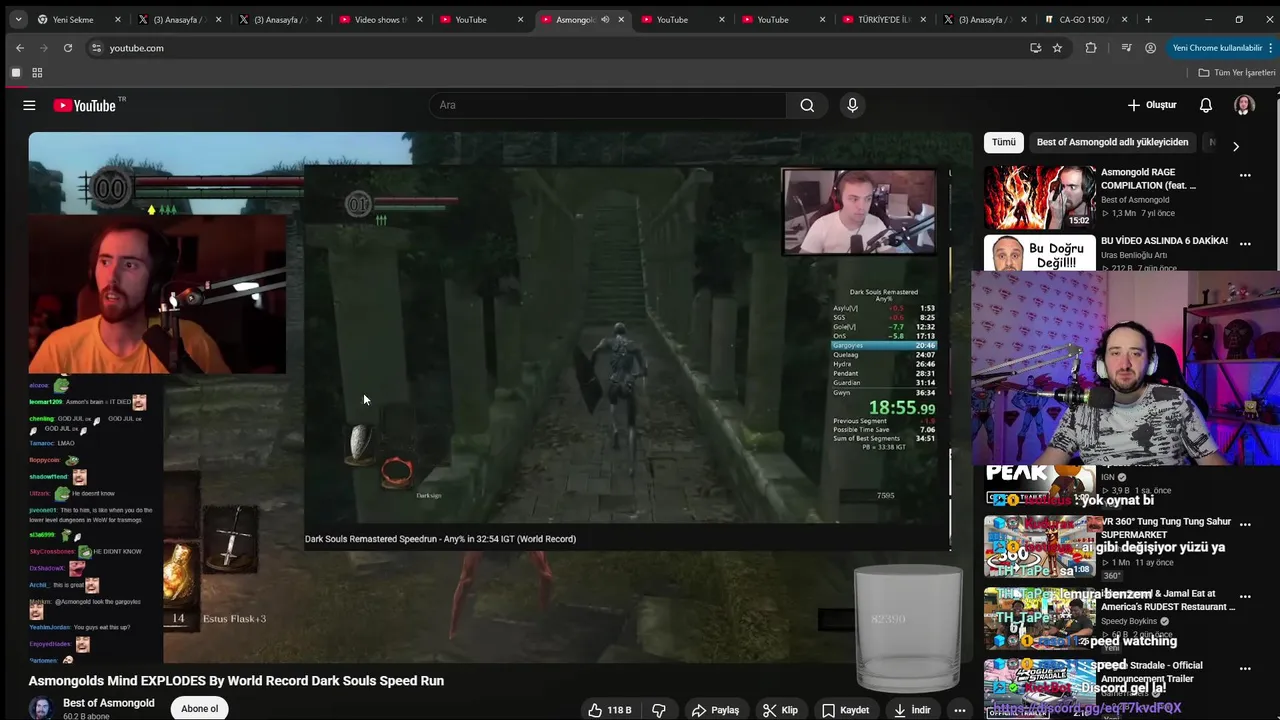Open the YouTube guide hamburger menu

click(29, 105)
